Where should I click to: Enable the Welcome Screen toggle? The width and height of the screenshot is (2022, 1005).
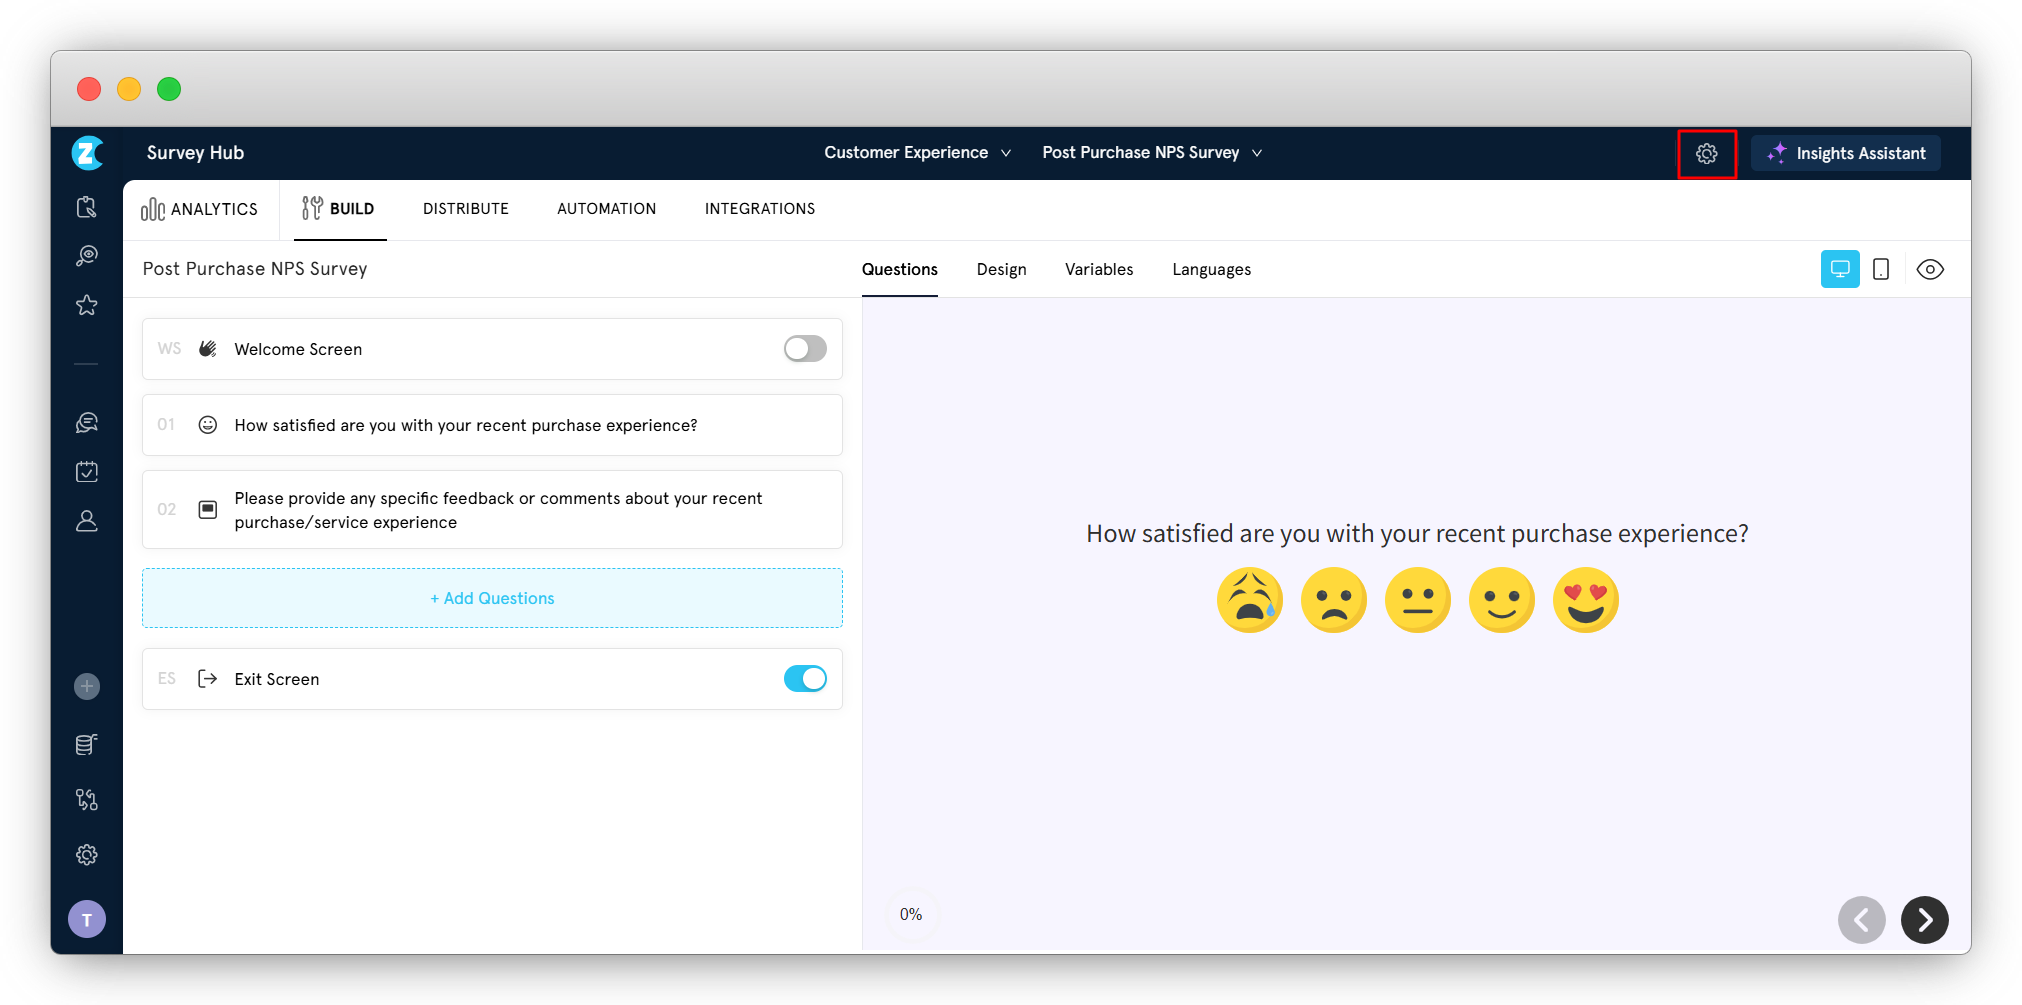coord(804,349)
